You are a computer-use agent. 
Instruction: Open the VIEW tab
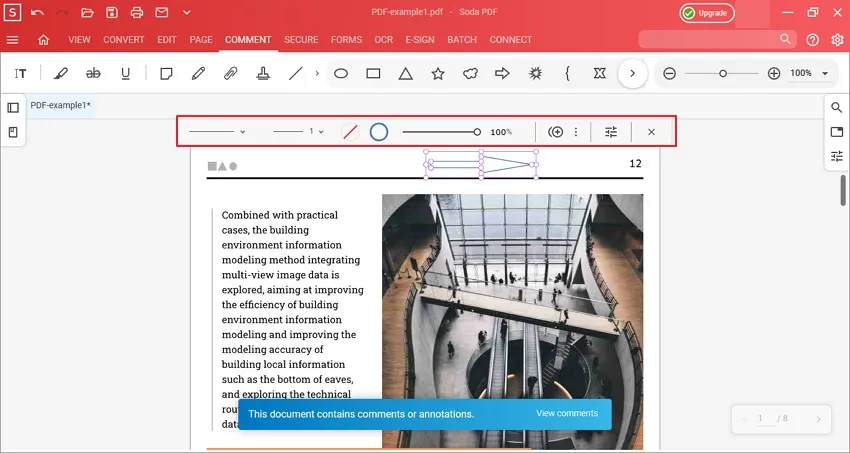pos(79,40)
